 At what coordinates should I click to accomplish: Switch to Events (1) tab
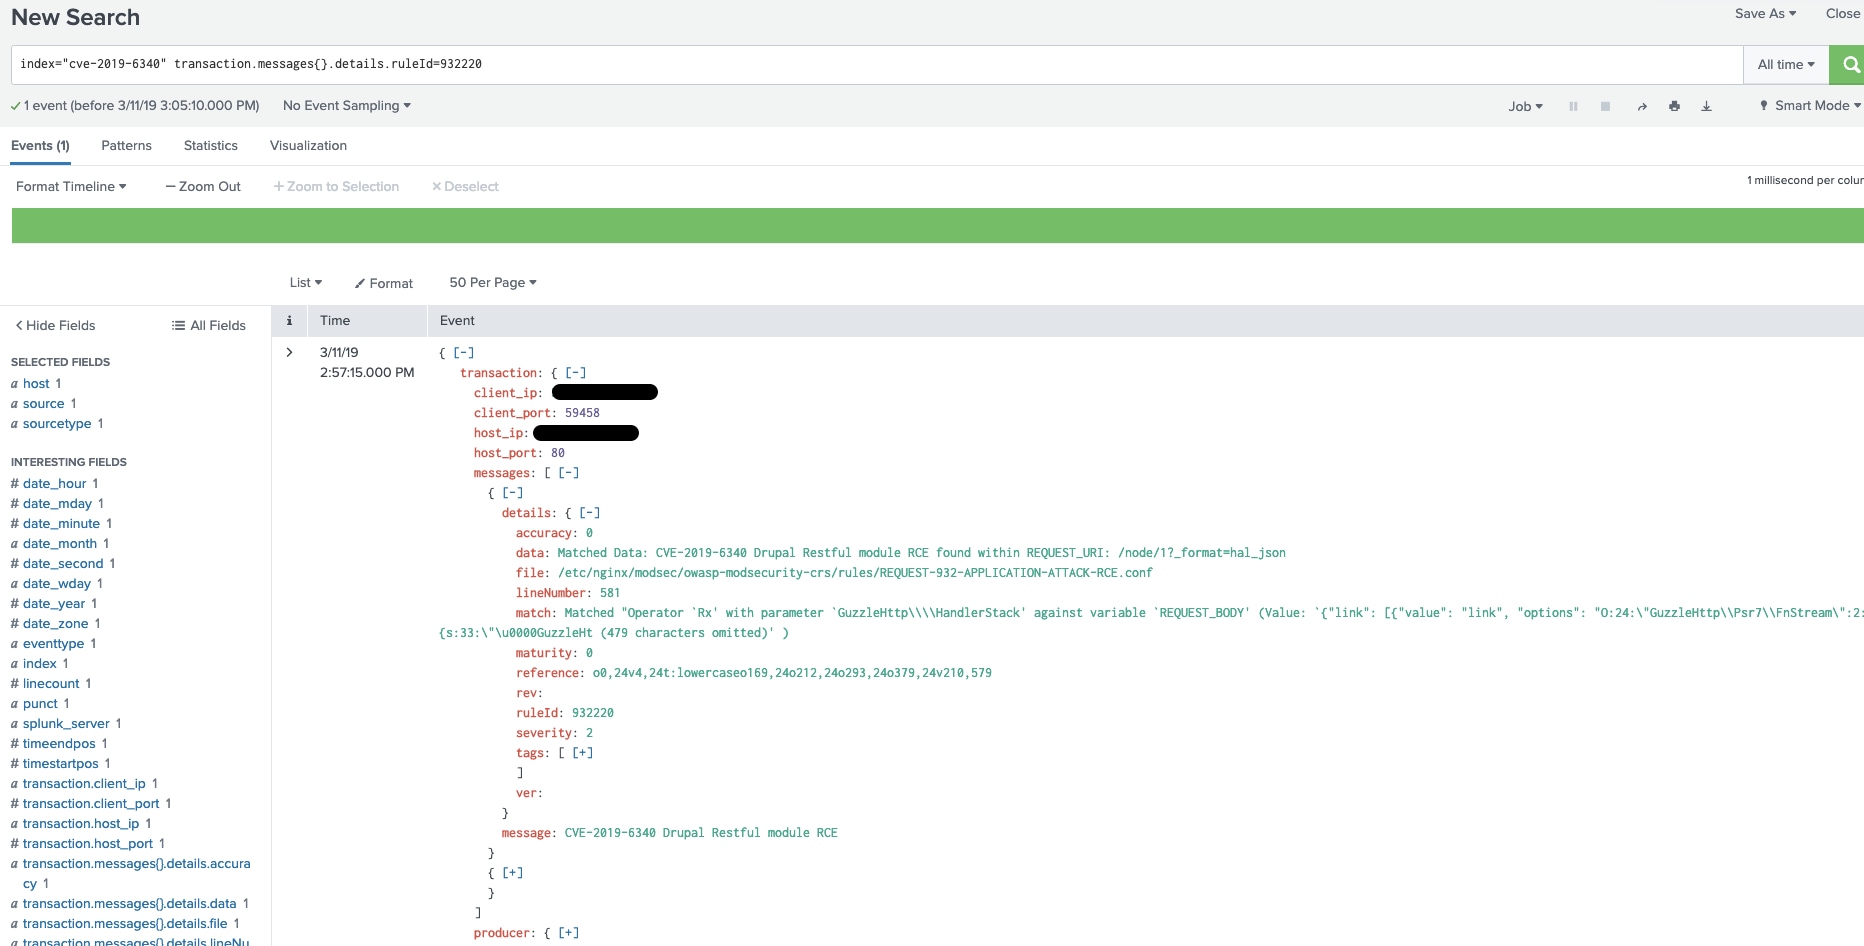[x=40, y=145]
